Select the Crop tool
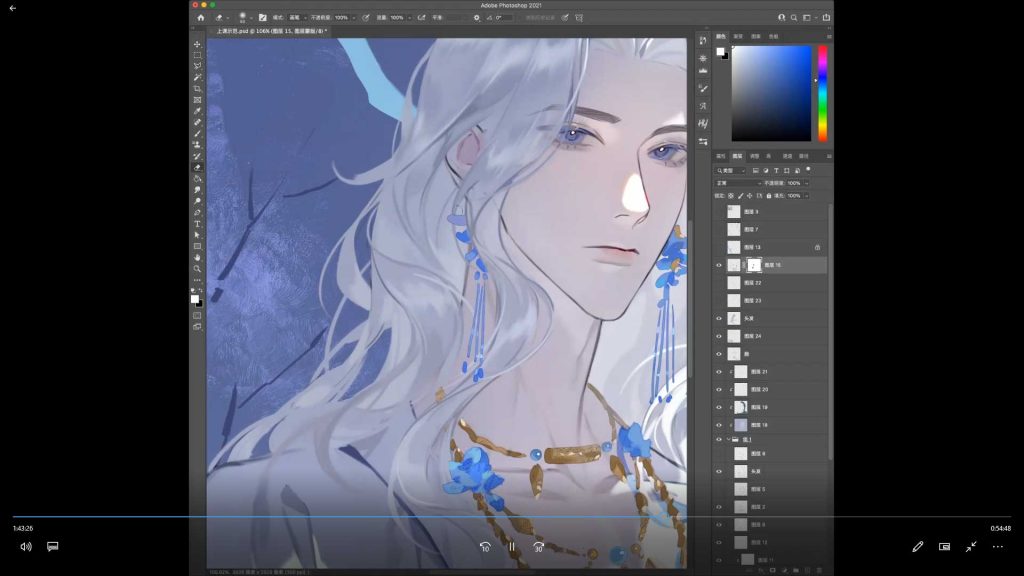The height and width of the screenshot is (576, 1024). (197, 89)
